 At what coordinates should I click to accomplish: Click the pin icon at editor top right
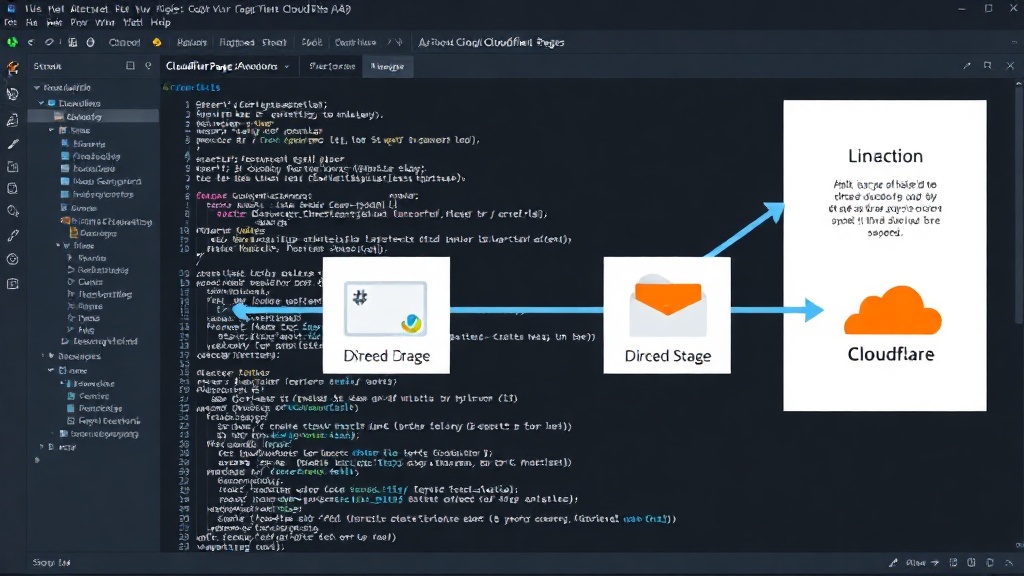tap(967, 66)
